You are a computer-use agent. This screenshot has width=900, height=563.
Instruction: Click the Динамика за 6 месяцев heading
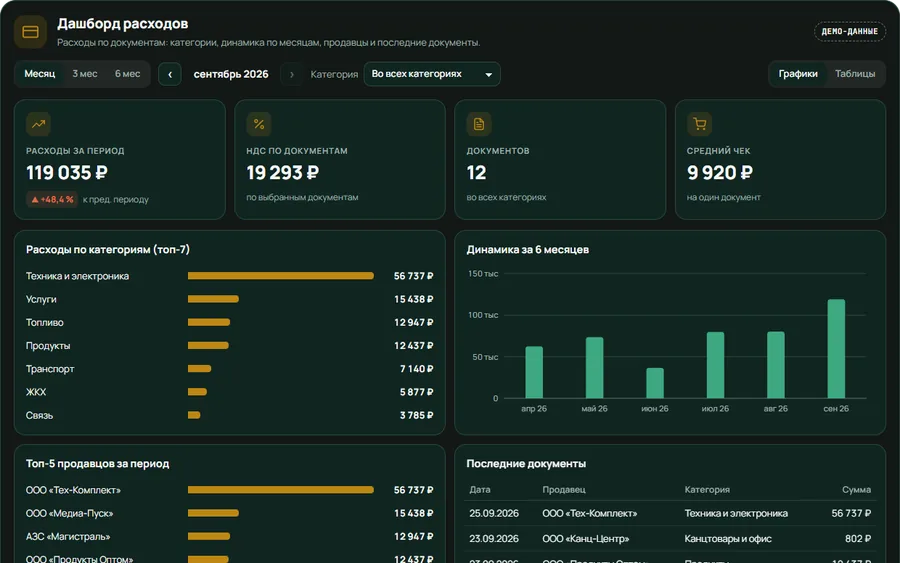coord(527,250)
